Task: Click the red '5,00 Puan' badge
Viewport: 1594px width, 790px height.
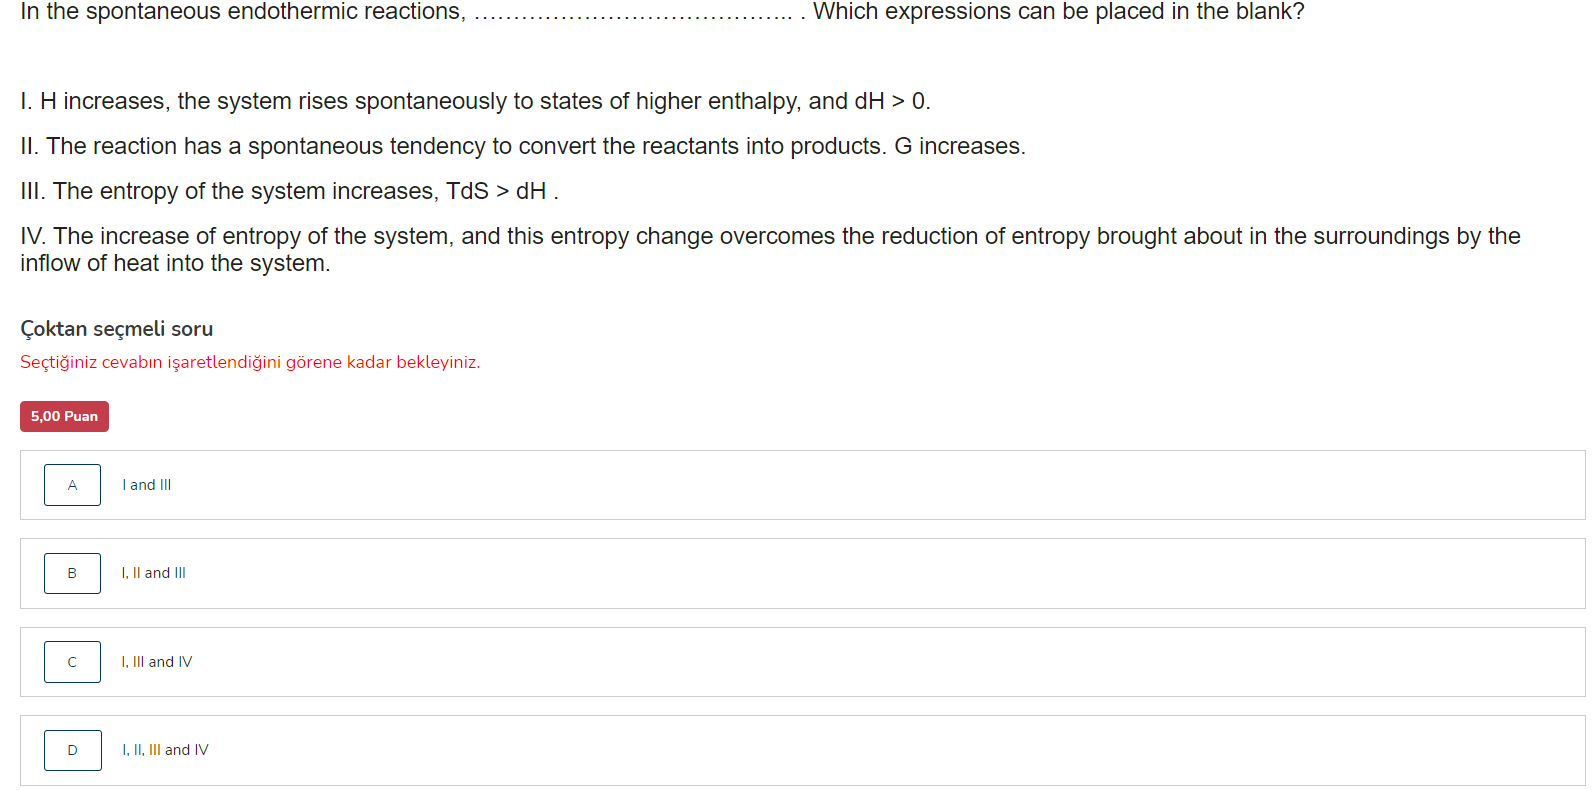Action: (64, 416)
